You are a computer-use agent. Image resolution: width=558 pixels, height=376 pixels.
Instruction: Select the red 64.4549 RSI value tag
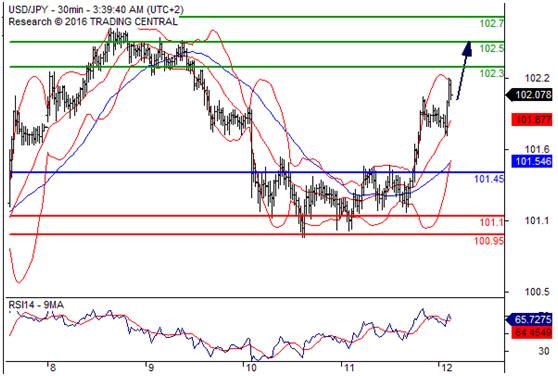click(x=532, y=333)
